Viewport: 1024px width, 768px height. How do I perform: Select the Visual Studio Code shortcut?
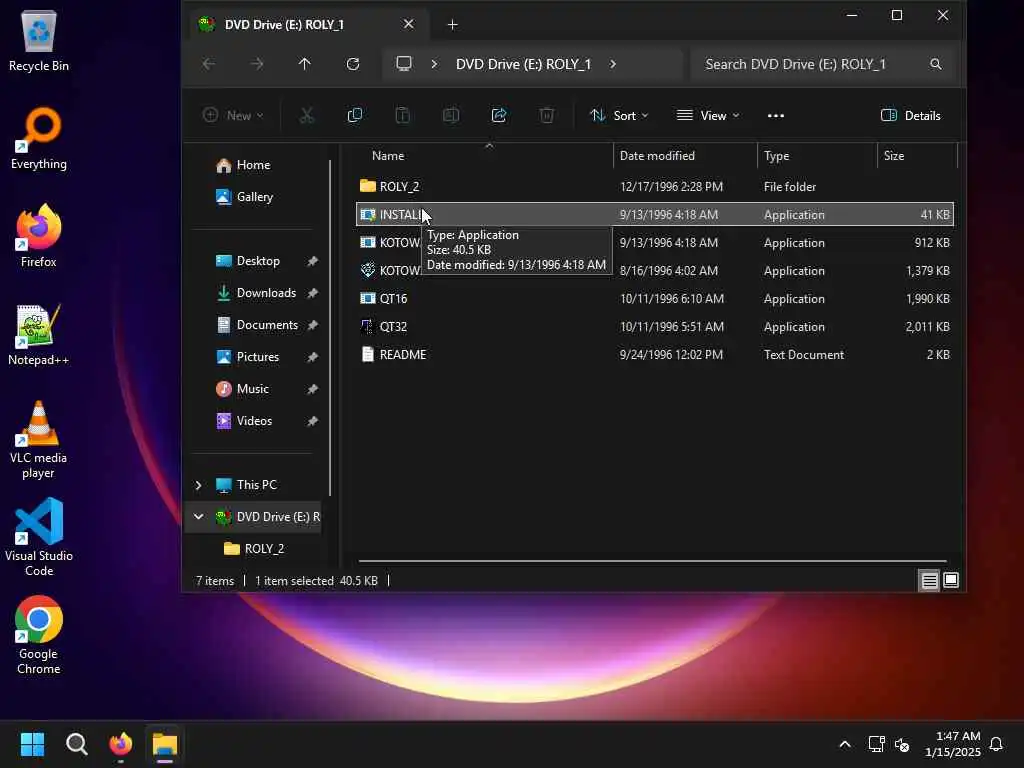pyautogui.click(x=39, y=537)
